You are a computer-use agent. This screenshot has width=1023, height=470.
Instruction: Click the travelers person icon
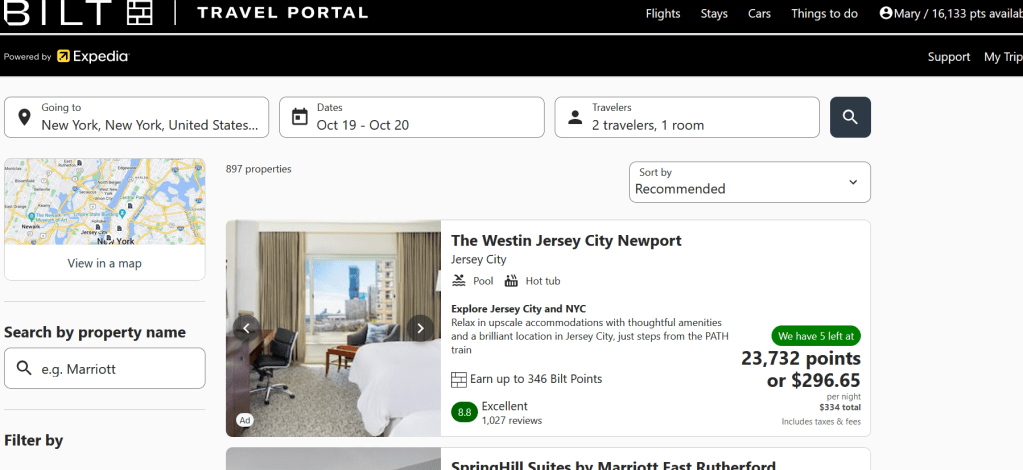coord(575,117)
